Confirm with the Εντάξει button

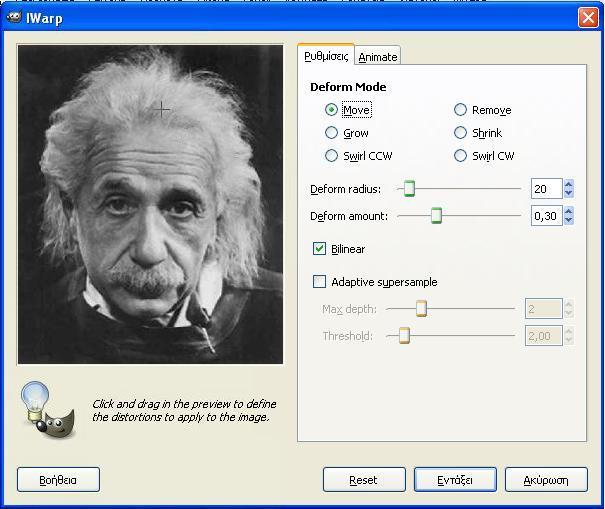click(455, 480)
